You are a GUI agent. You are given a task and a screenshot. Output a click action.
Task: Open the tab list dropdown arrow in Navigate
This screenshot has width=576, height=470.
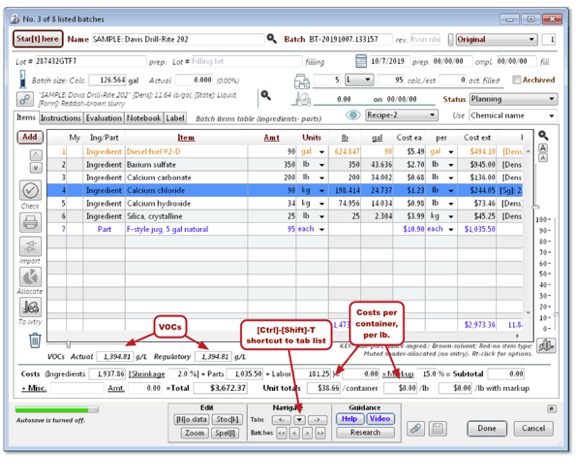pyautogui.click(x=299, y=419)
